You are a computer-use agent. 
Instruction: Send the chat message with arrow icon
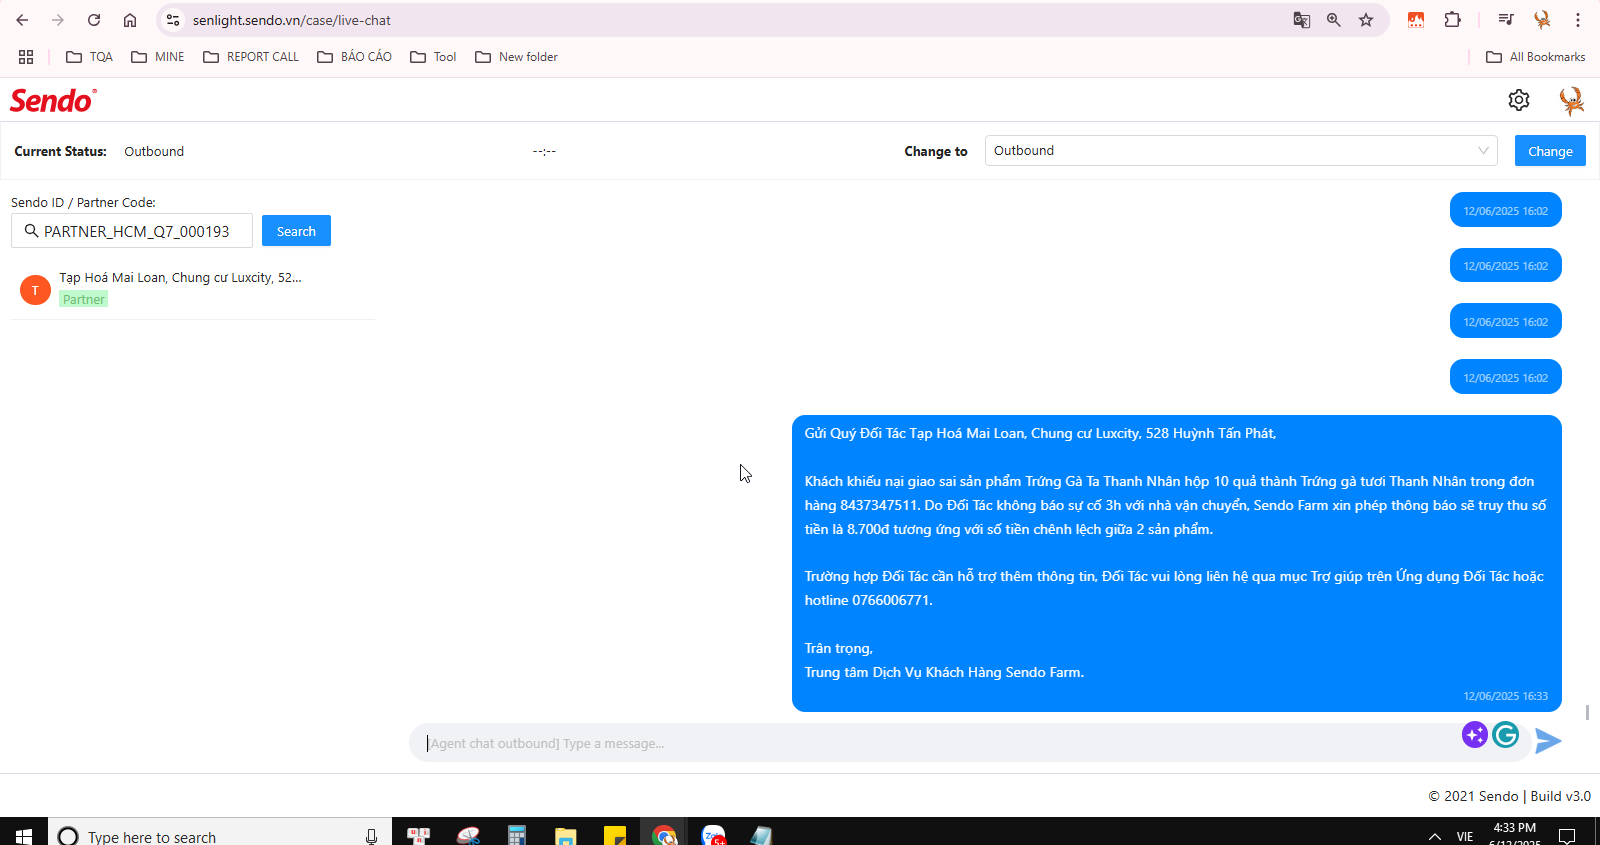point(1548,740)
